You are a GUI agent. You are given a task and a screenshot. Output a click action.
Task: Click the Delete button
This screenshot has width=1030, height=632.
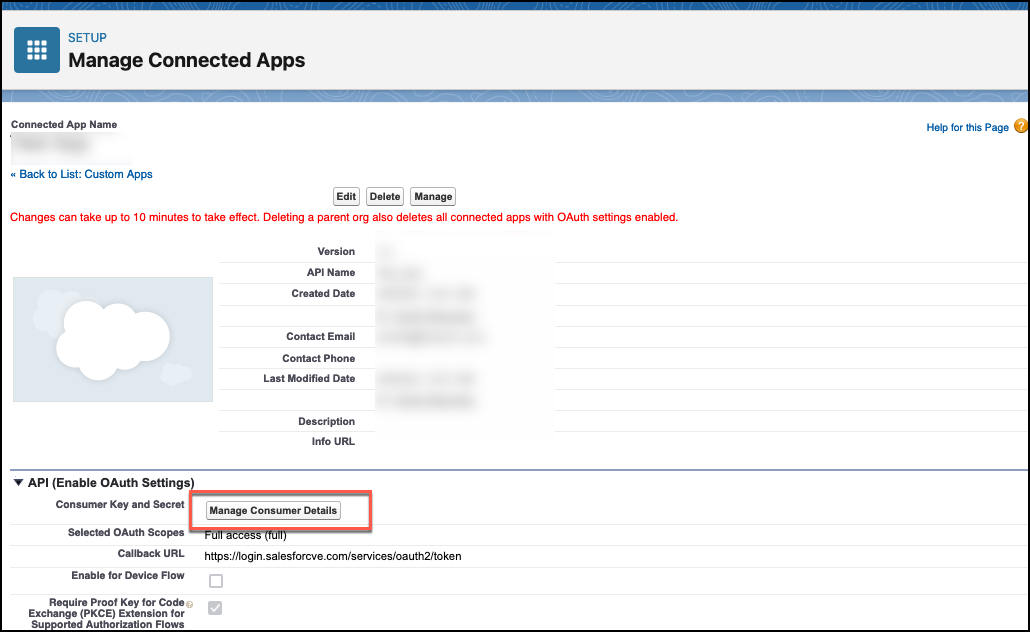coord(384,196)
